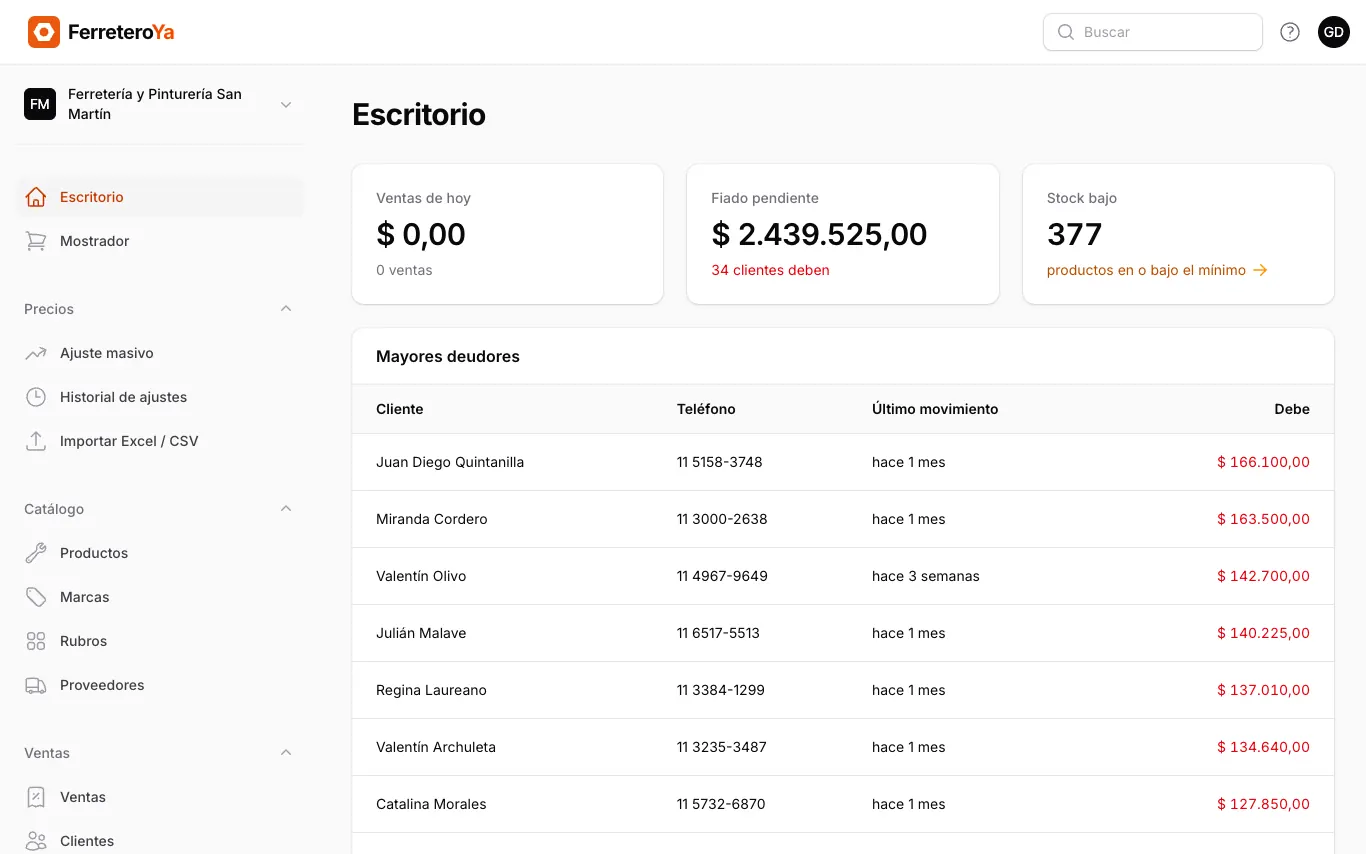Click the Productos wrench icon
The height and width of the screenshot is (854, 1366).
pyautogui.click(x=36, y=553)
